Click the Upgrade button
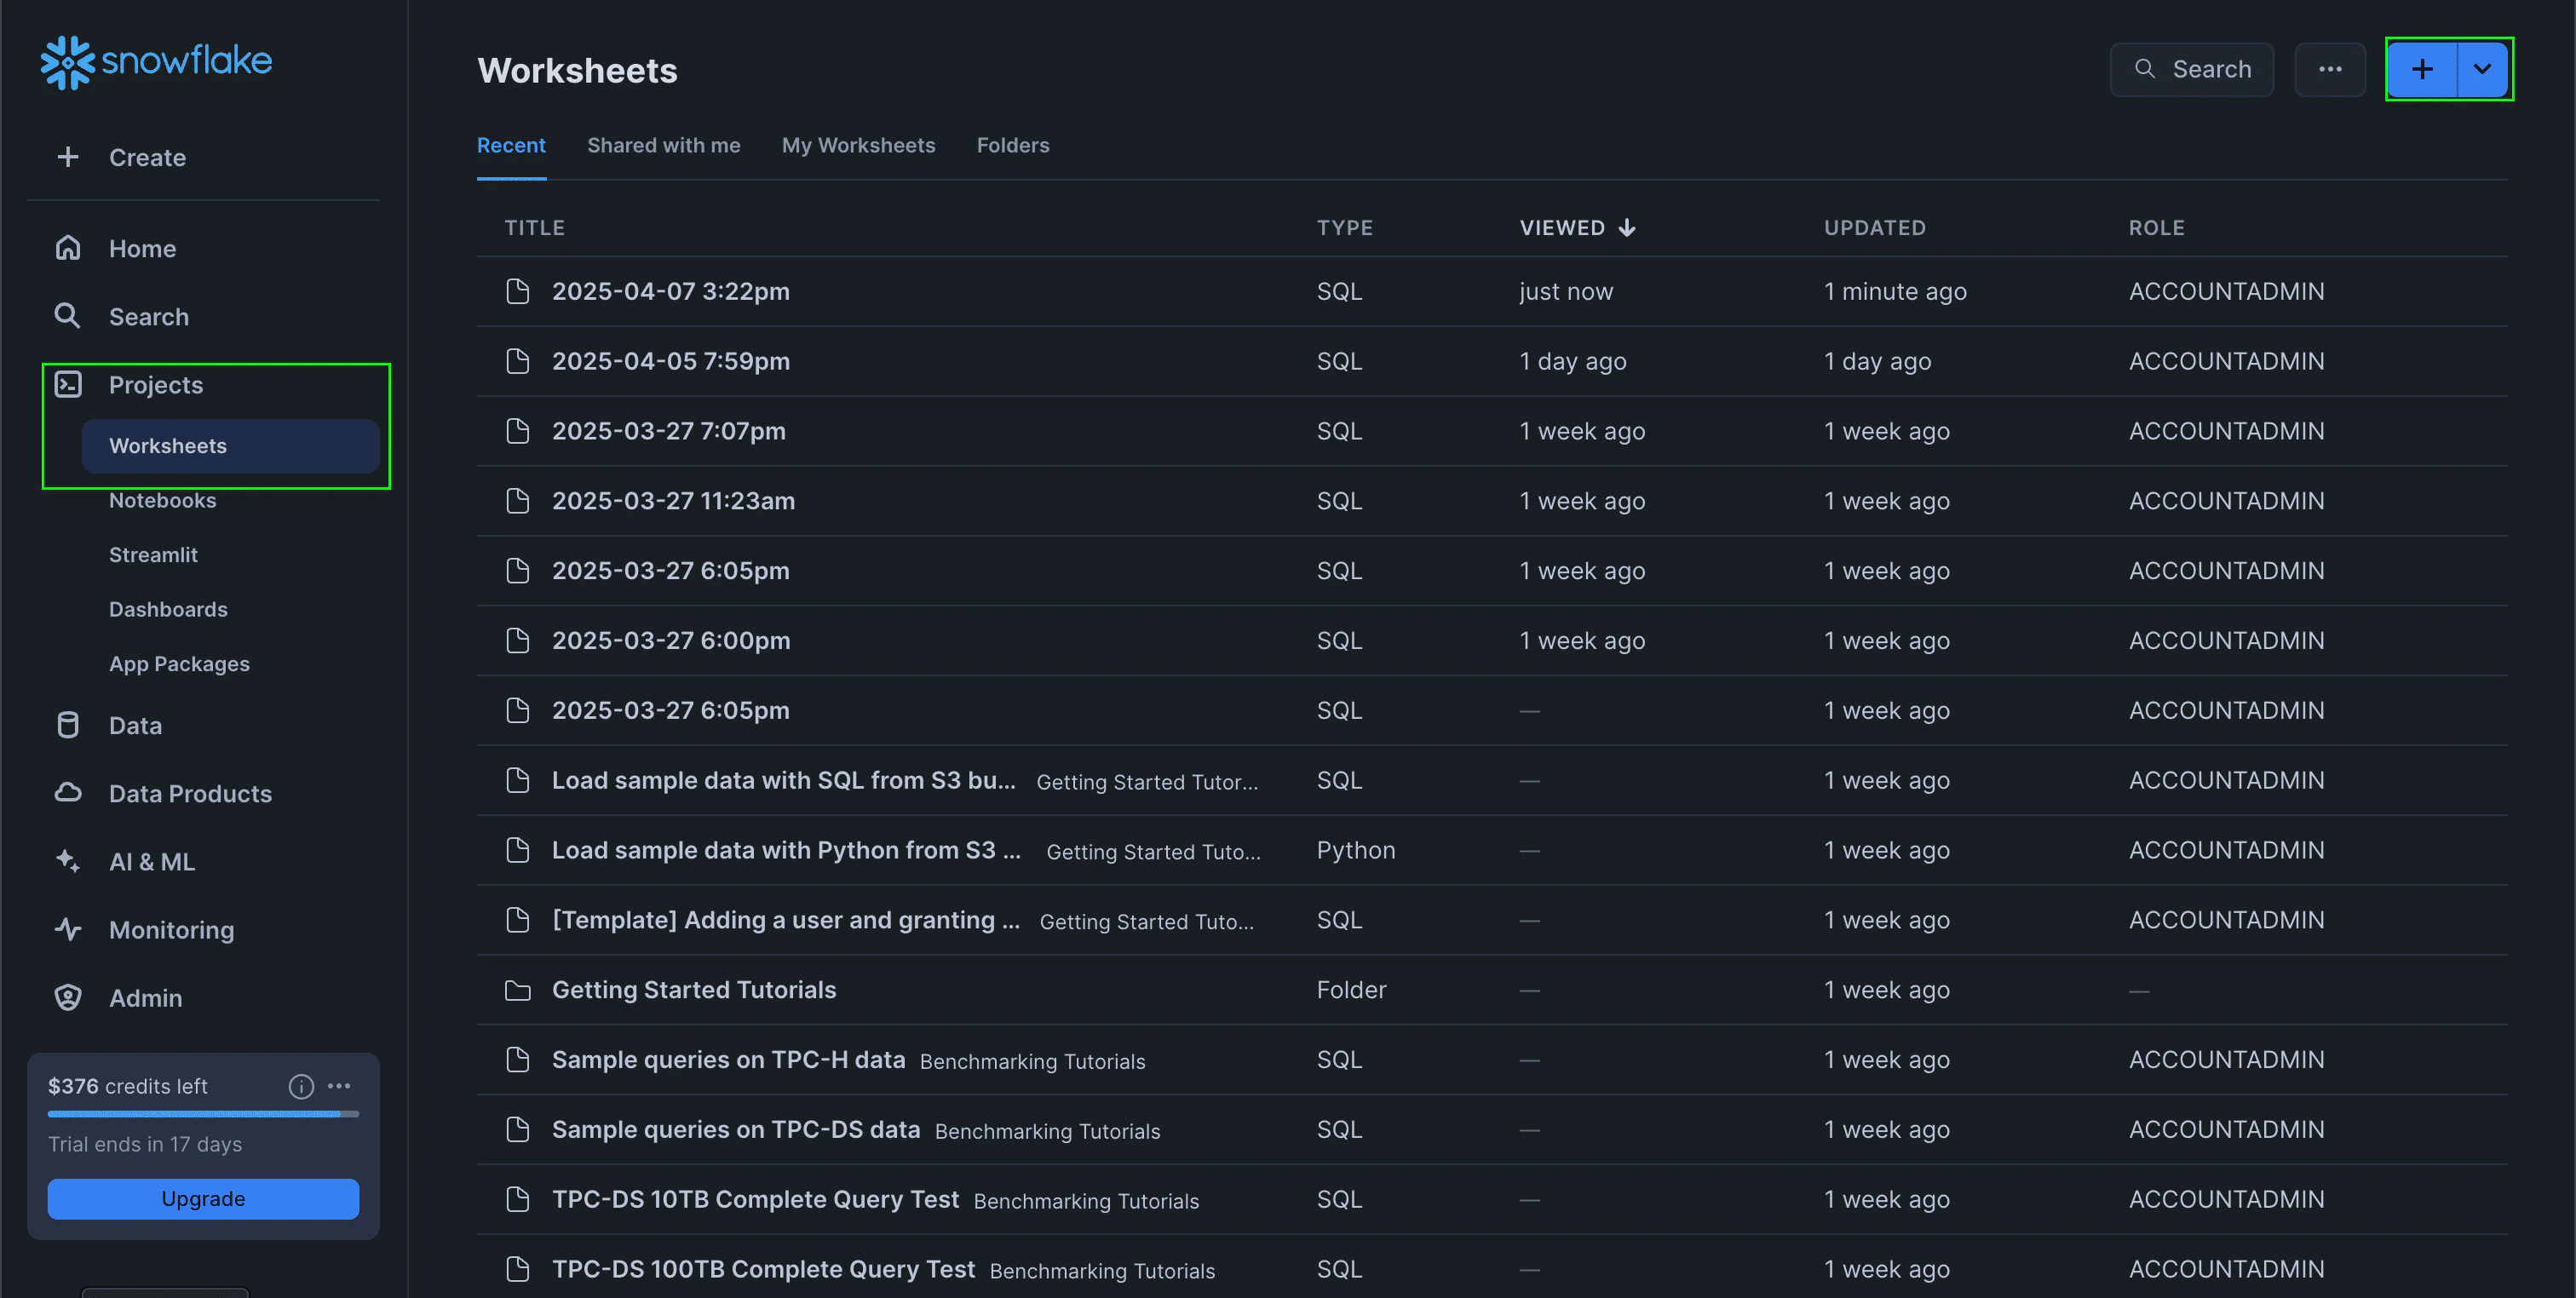Screen dimensions: 2576x1298 pyautogui.click(x=203, y=1198)
